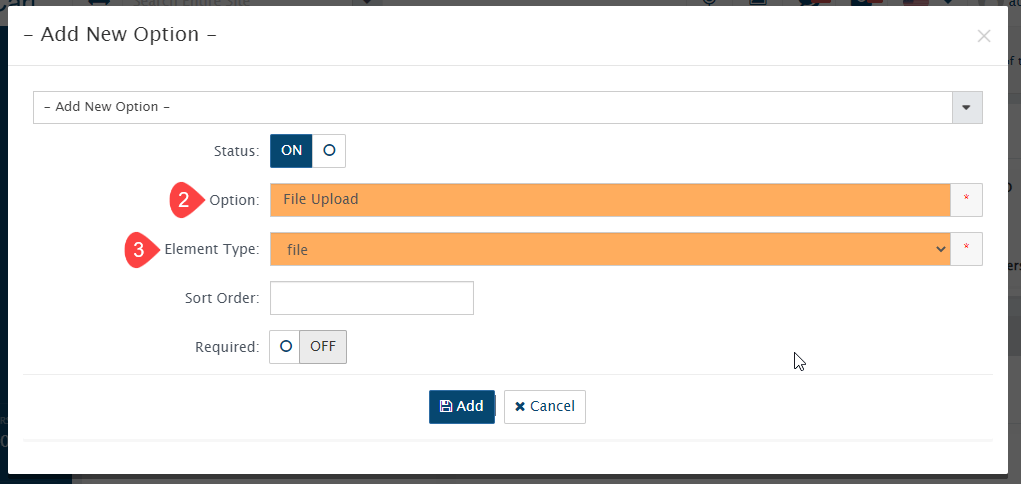Click the circle half of the Required switch

(285, 347)
